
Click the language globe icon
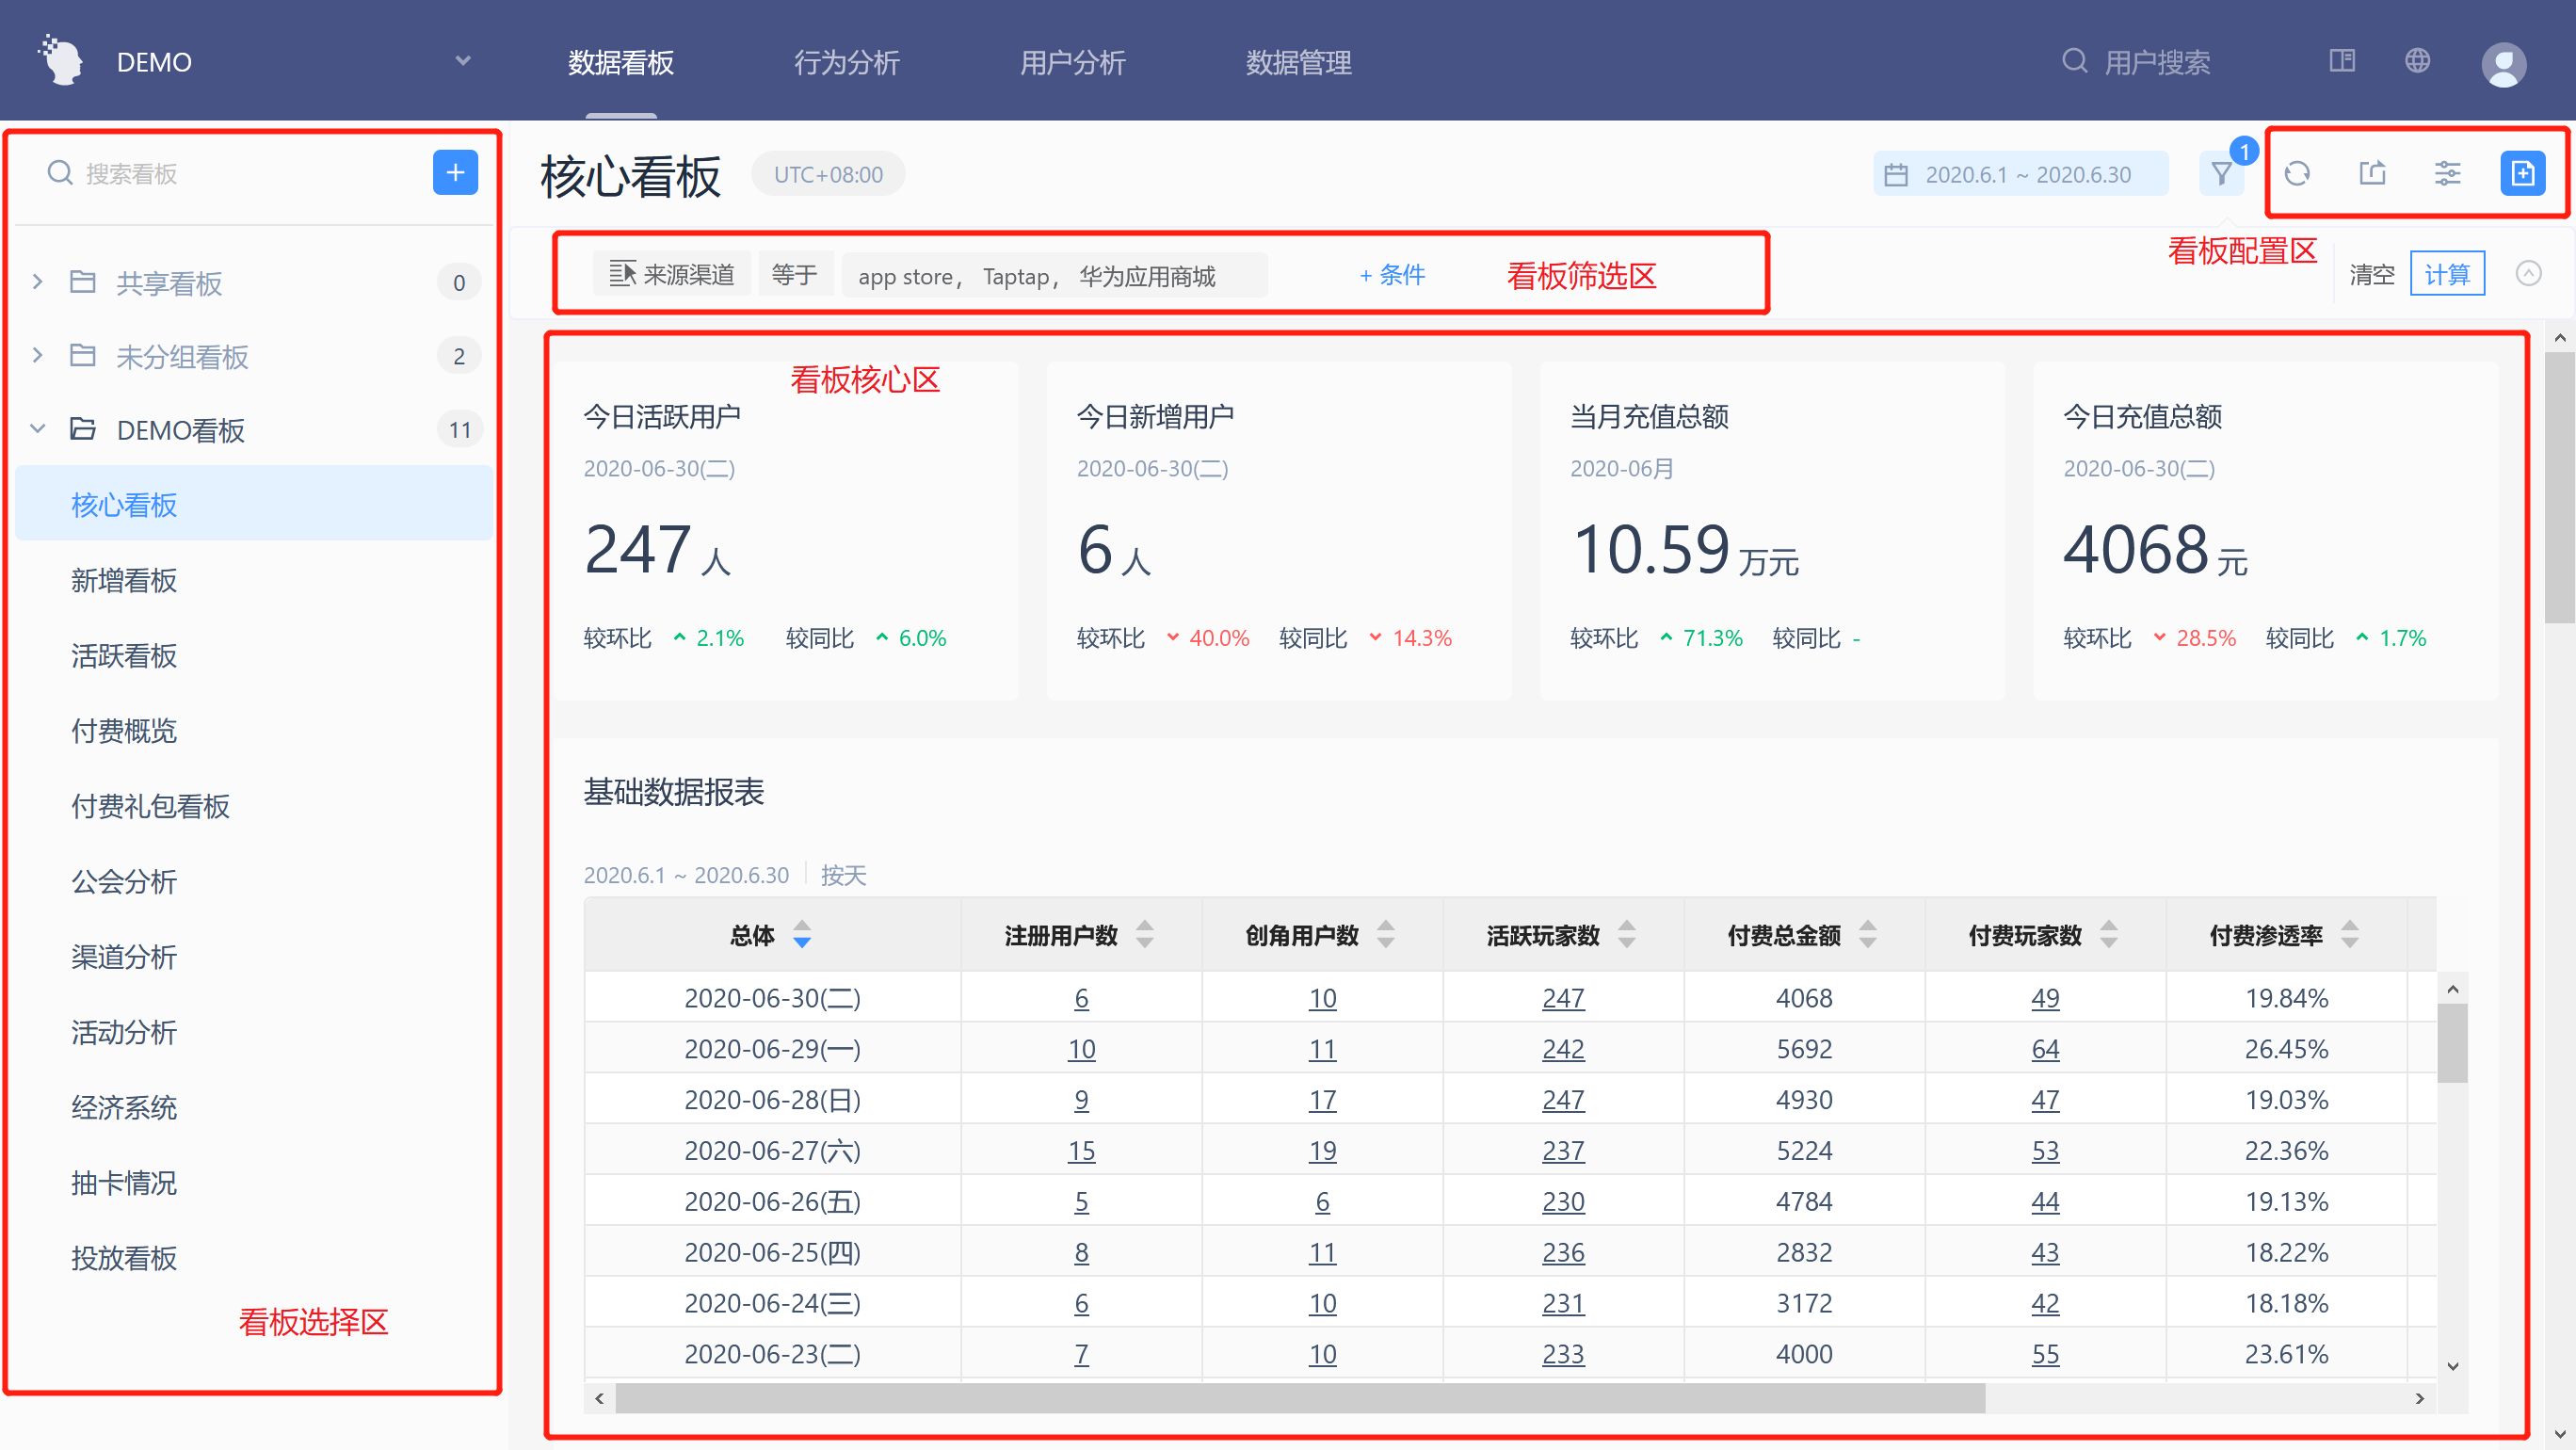pos(2417,61)
